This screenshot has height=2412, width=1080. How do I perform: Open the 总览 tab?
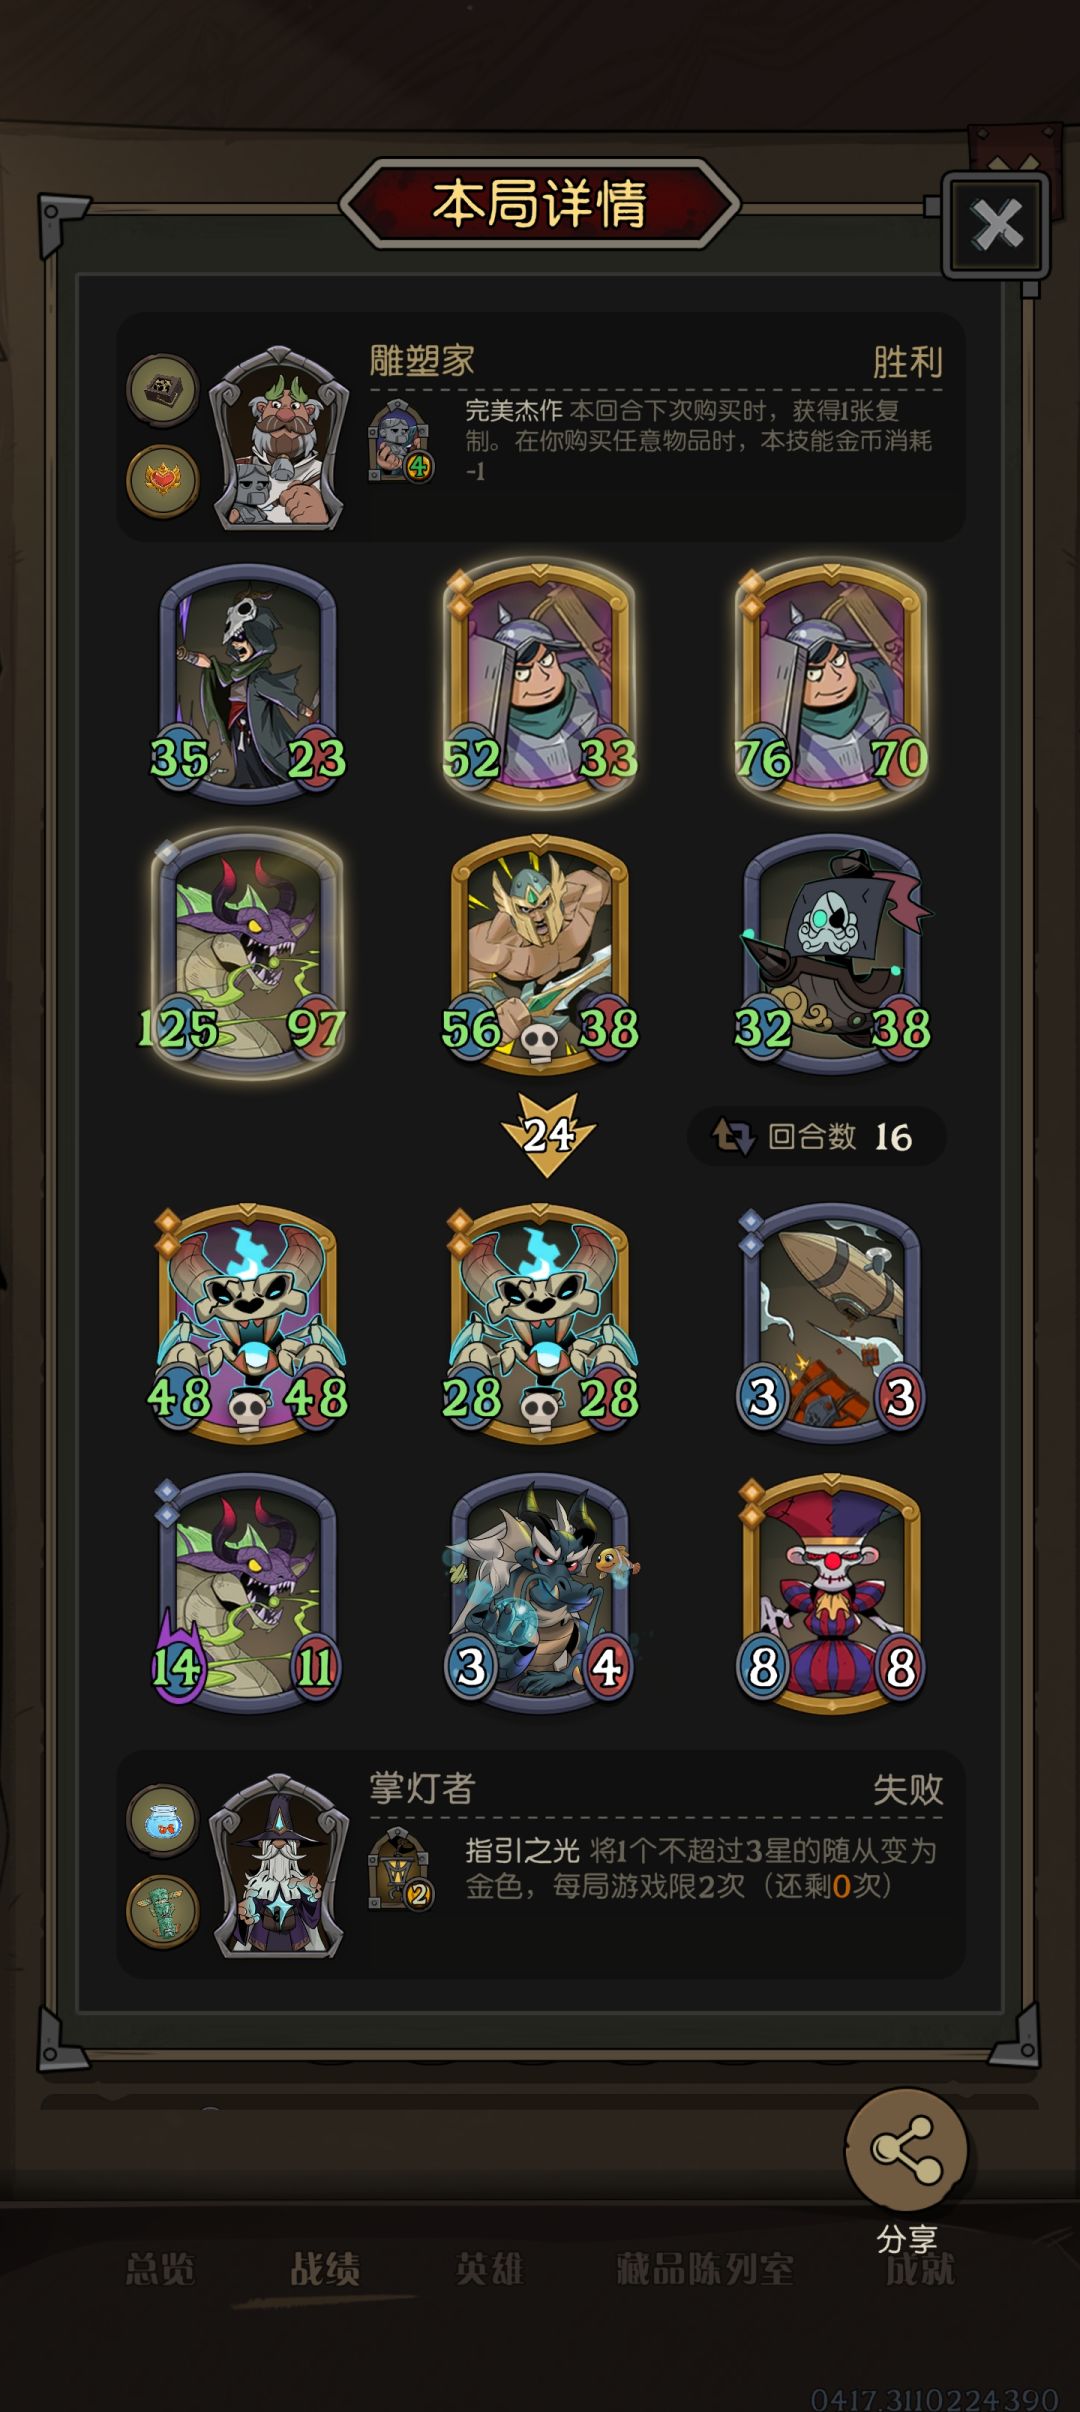160,2268
